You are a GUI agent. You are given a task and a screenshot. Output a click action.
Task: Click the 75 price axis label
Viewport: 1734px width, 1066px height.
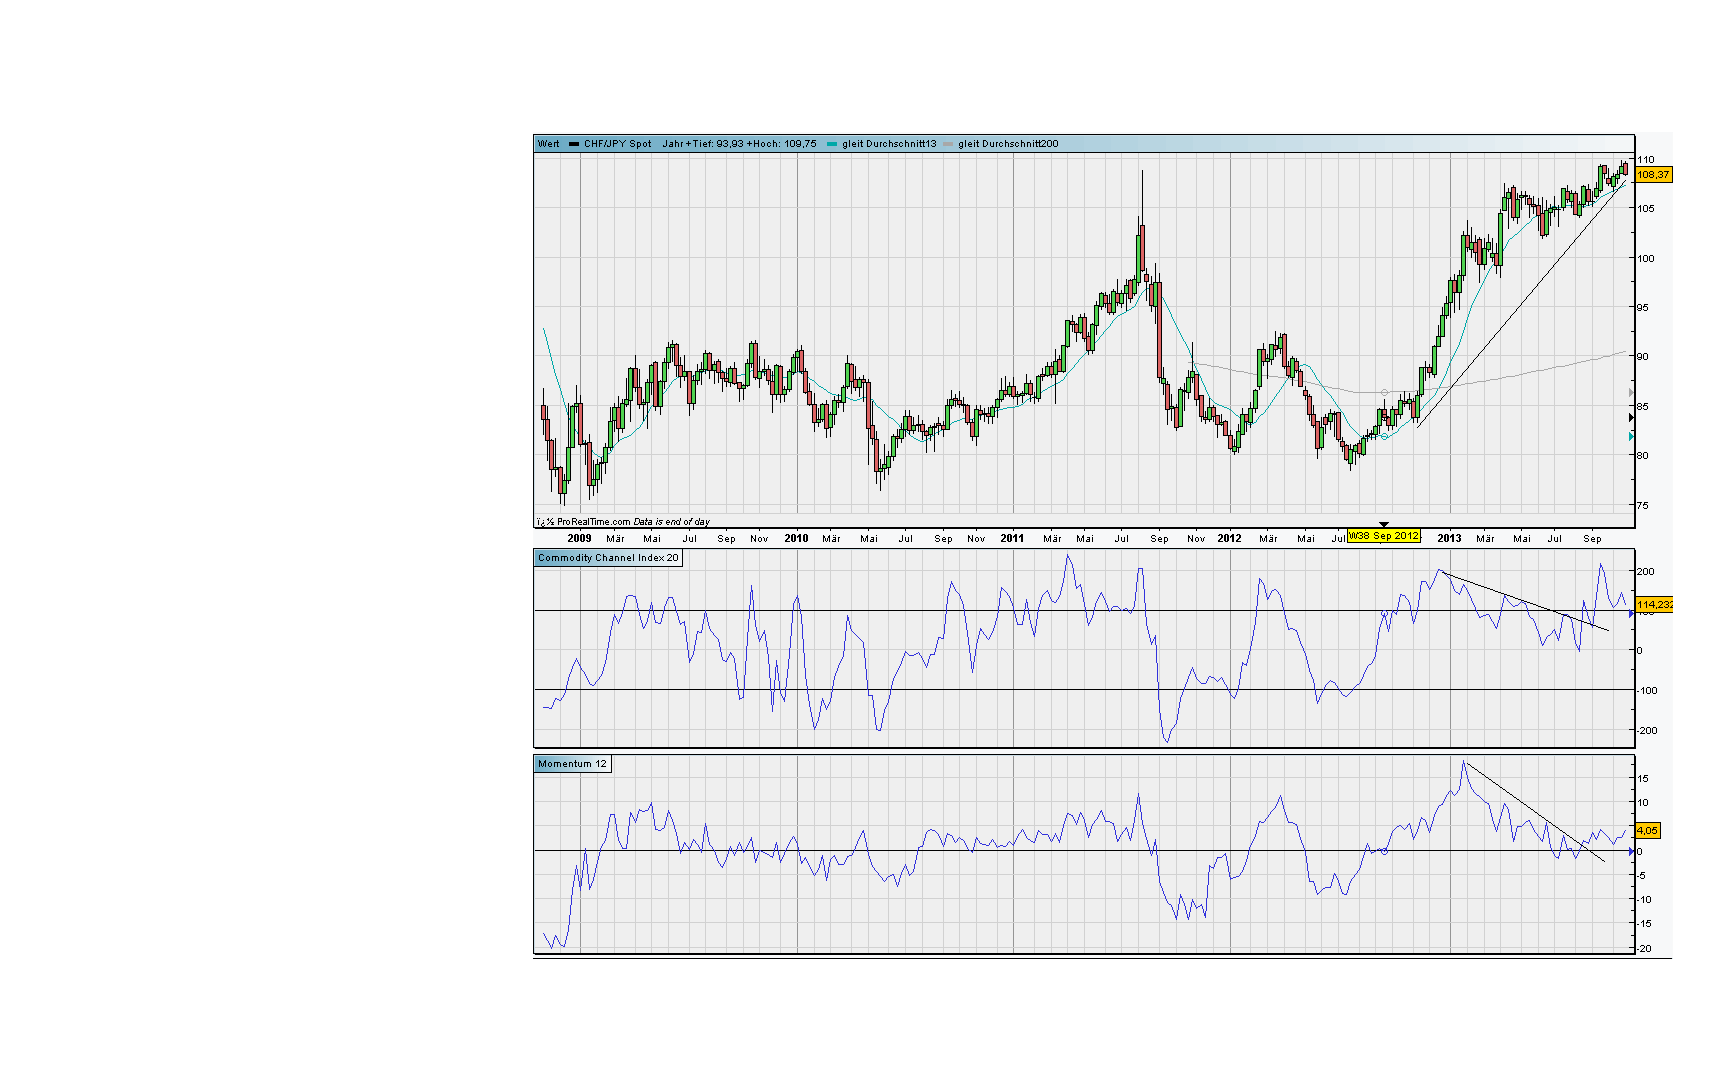(x=1643, y=506)
